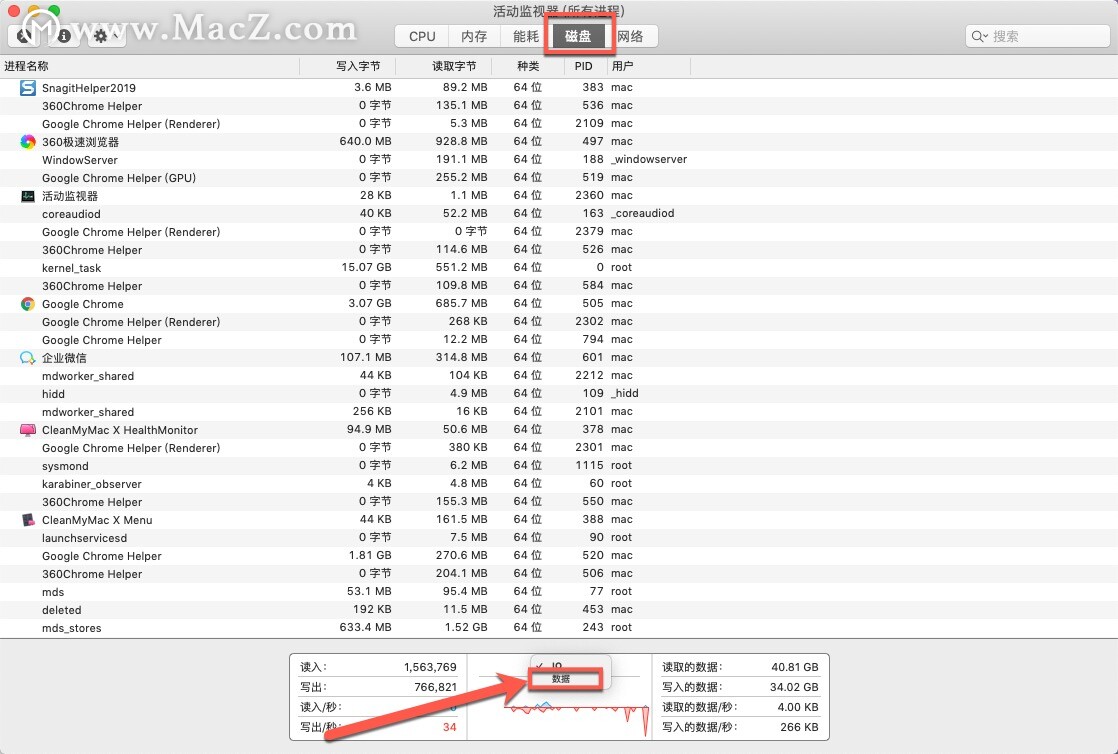This screenshot has width=1118, height=754.
Task: Sort by the 用户 column header
Action: coord(648,66)
